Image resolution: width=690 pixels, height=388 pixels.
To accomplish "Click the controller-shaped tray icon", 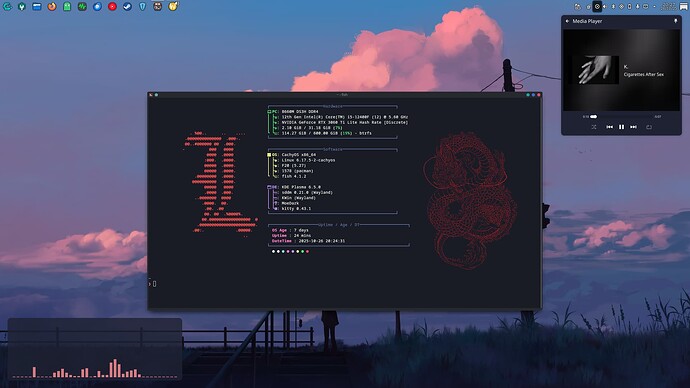I will point(646,7).
